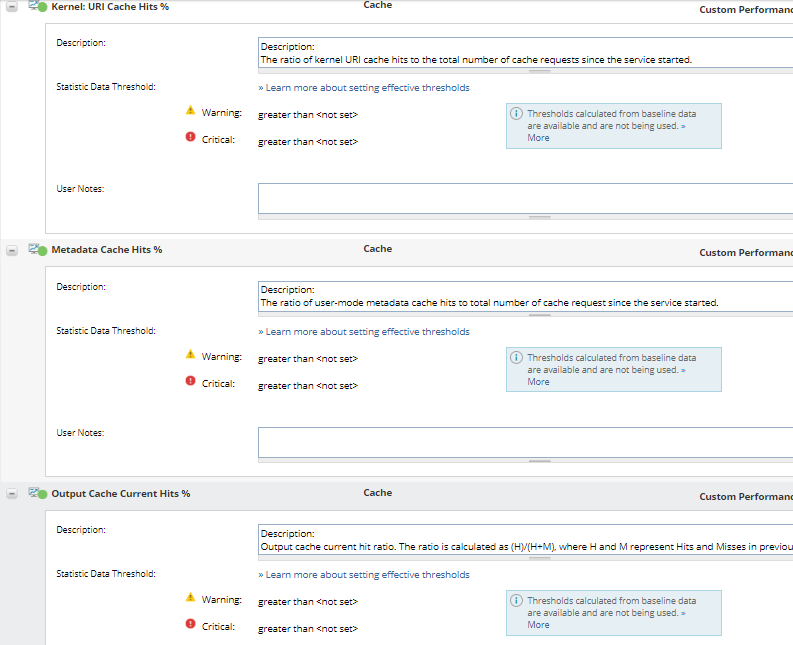Click User Notes field for Metadata Cache
The image size is (793, 645).
(x=525, y=441)
